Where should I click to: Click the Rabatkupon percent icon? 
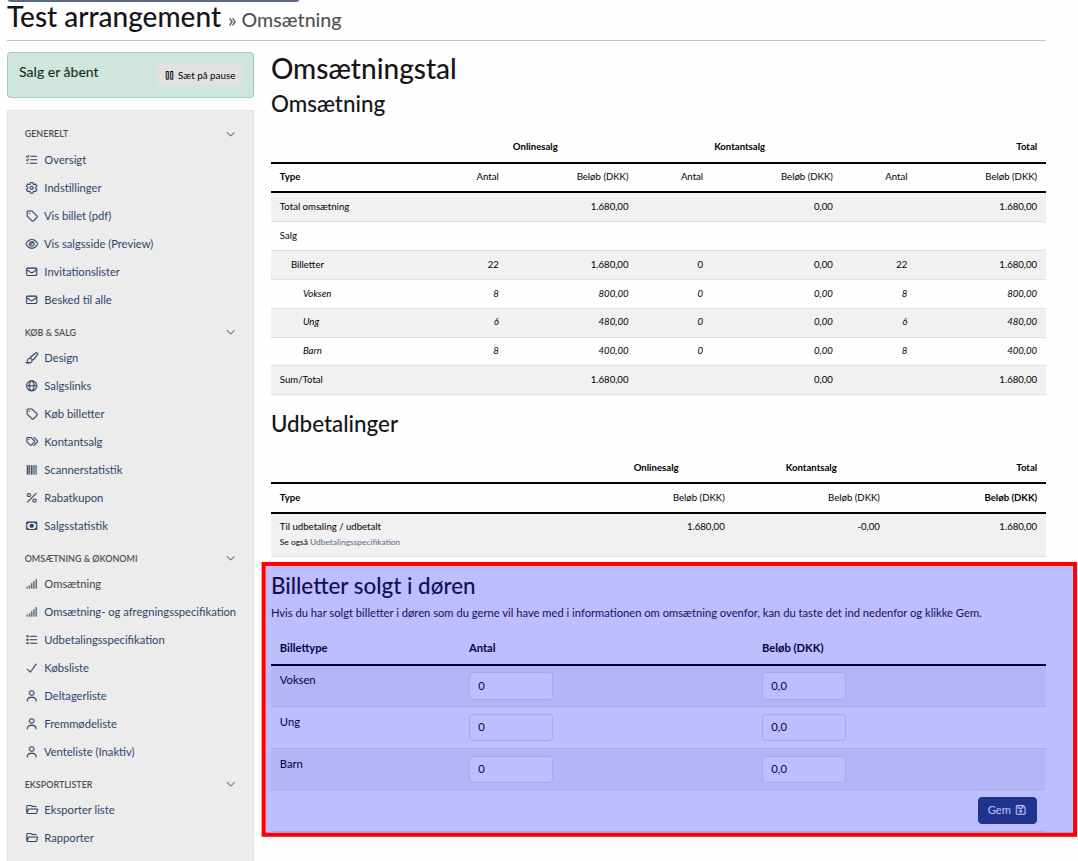[32, 498]
